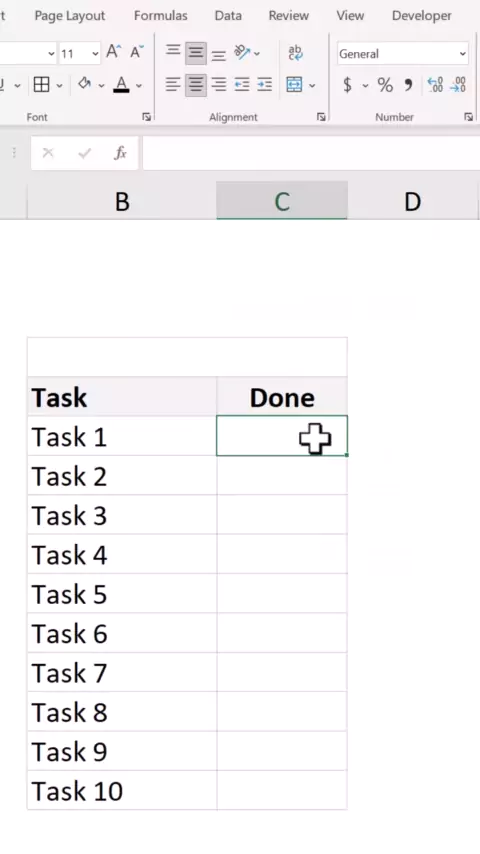The height and width of the screenshot is (854, 480).
Task: Expand the Borders dropdown arrow
Action: click(x=59, y=86)
